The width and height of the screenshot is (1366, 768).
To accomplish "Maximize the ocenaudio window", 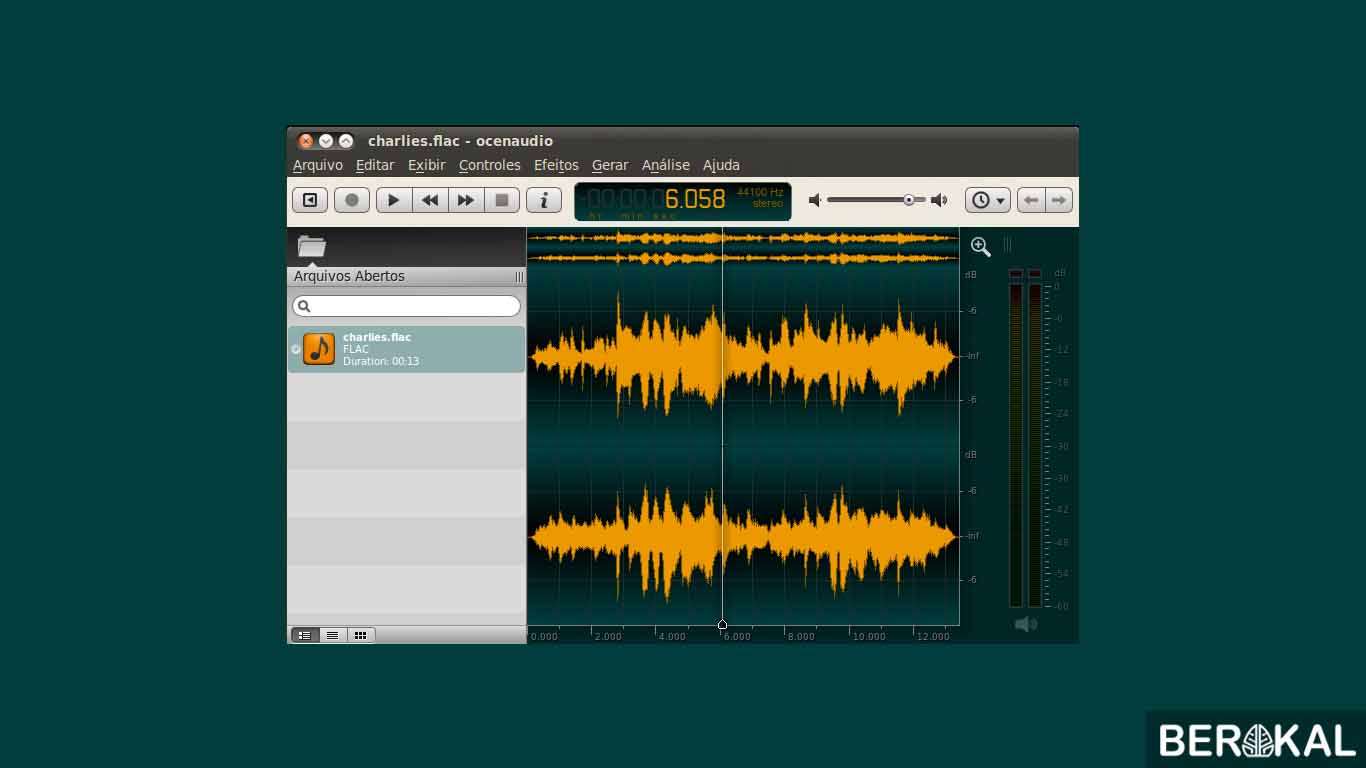I will click(x=346, y=141).
